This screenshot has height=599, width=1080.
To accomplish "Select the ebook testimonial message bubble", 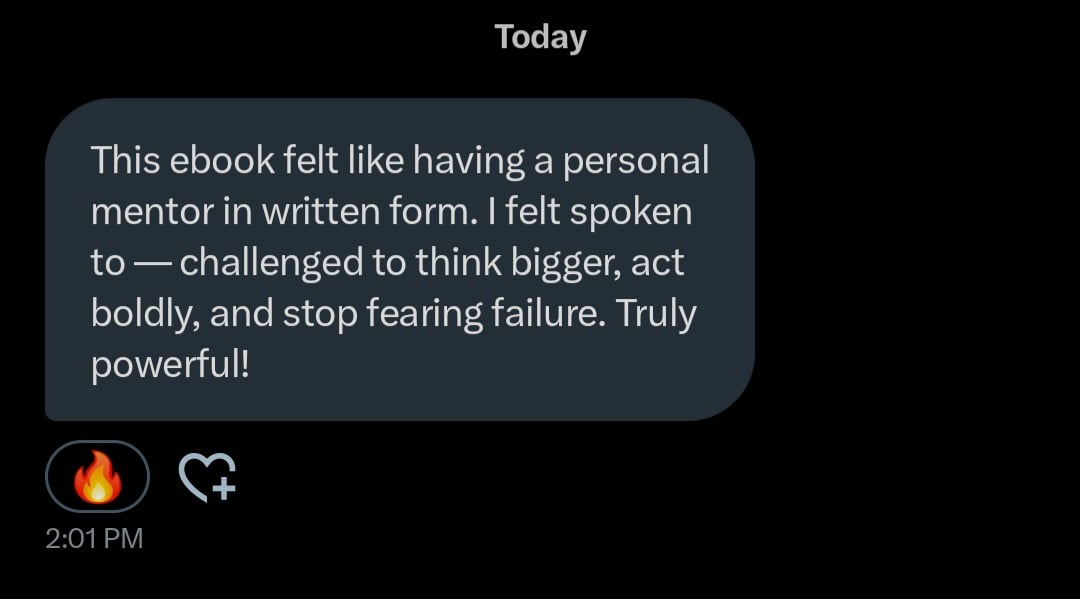I will [x=400, y=259].
